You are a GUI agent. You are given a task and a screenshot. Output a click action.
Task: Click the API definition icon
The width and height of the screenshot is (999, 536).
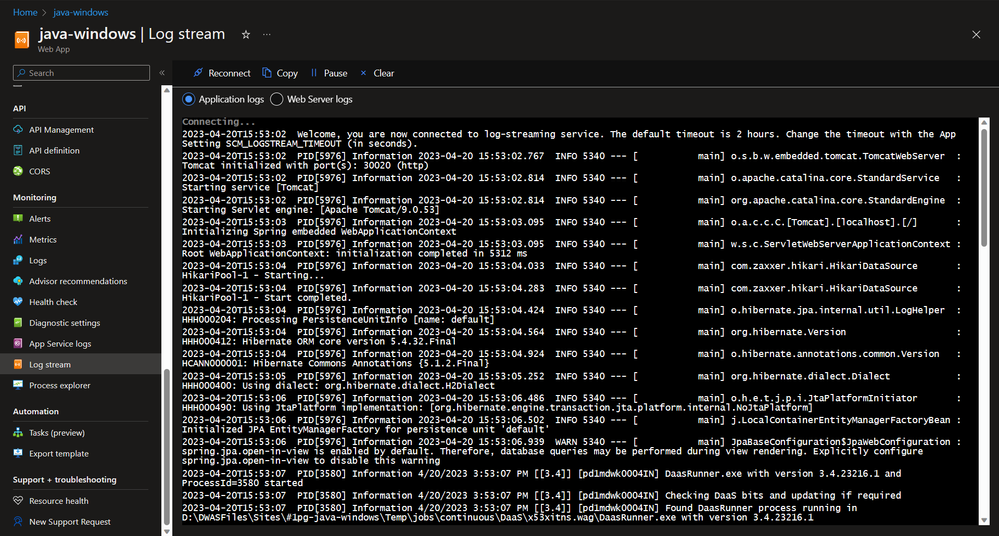coord(18,150)
